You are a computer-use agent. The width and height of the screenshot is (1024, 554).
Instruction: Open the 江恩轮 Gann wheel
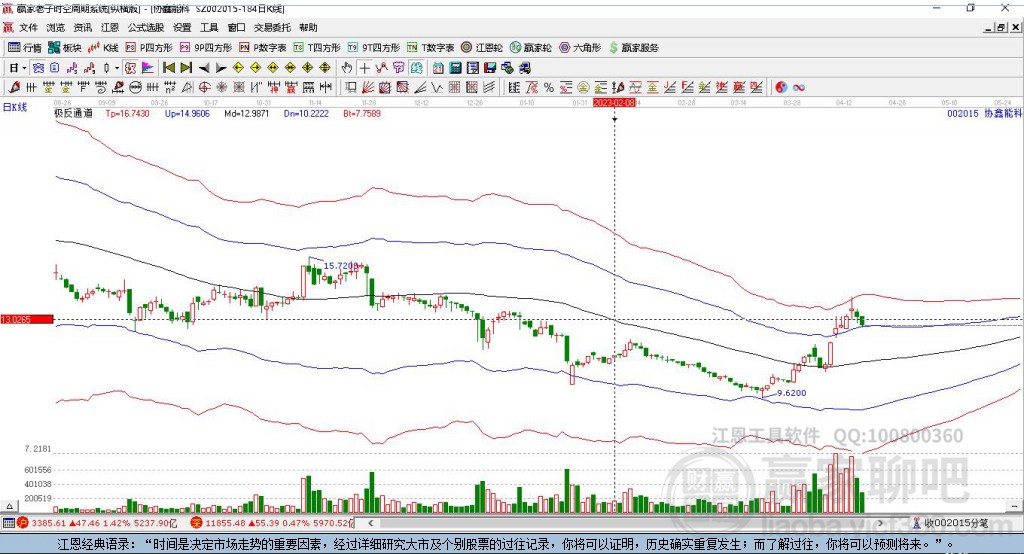pos(482,48)
